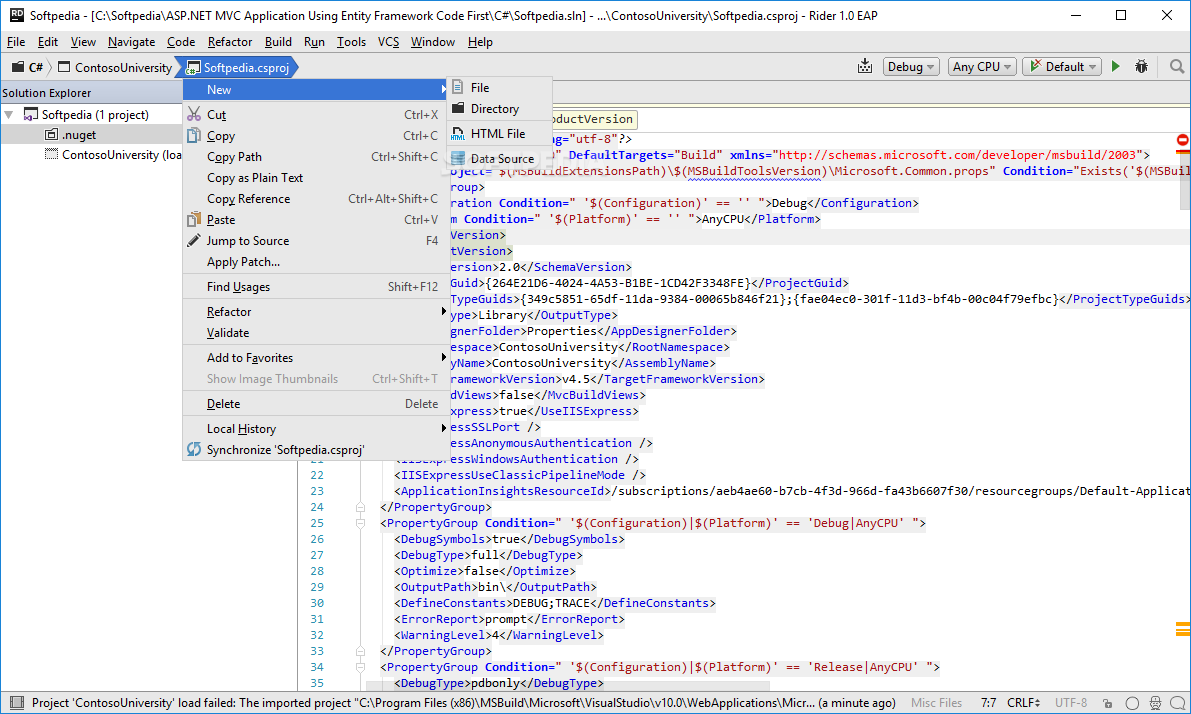Change UTF-8 encoding in status bar
This screenshot has width=1191, height=714.
[1071, 703]
